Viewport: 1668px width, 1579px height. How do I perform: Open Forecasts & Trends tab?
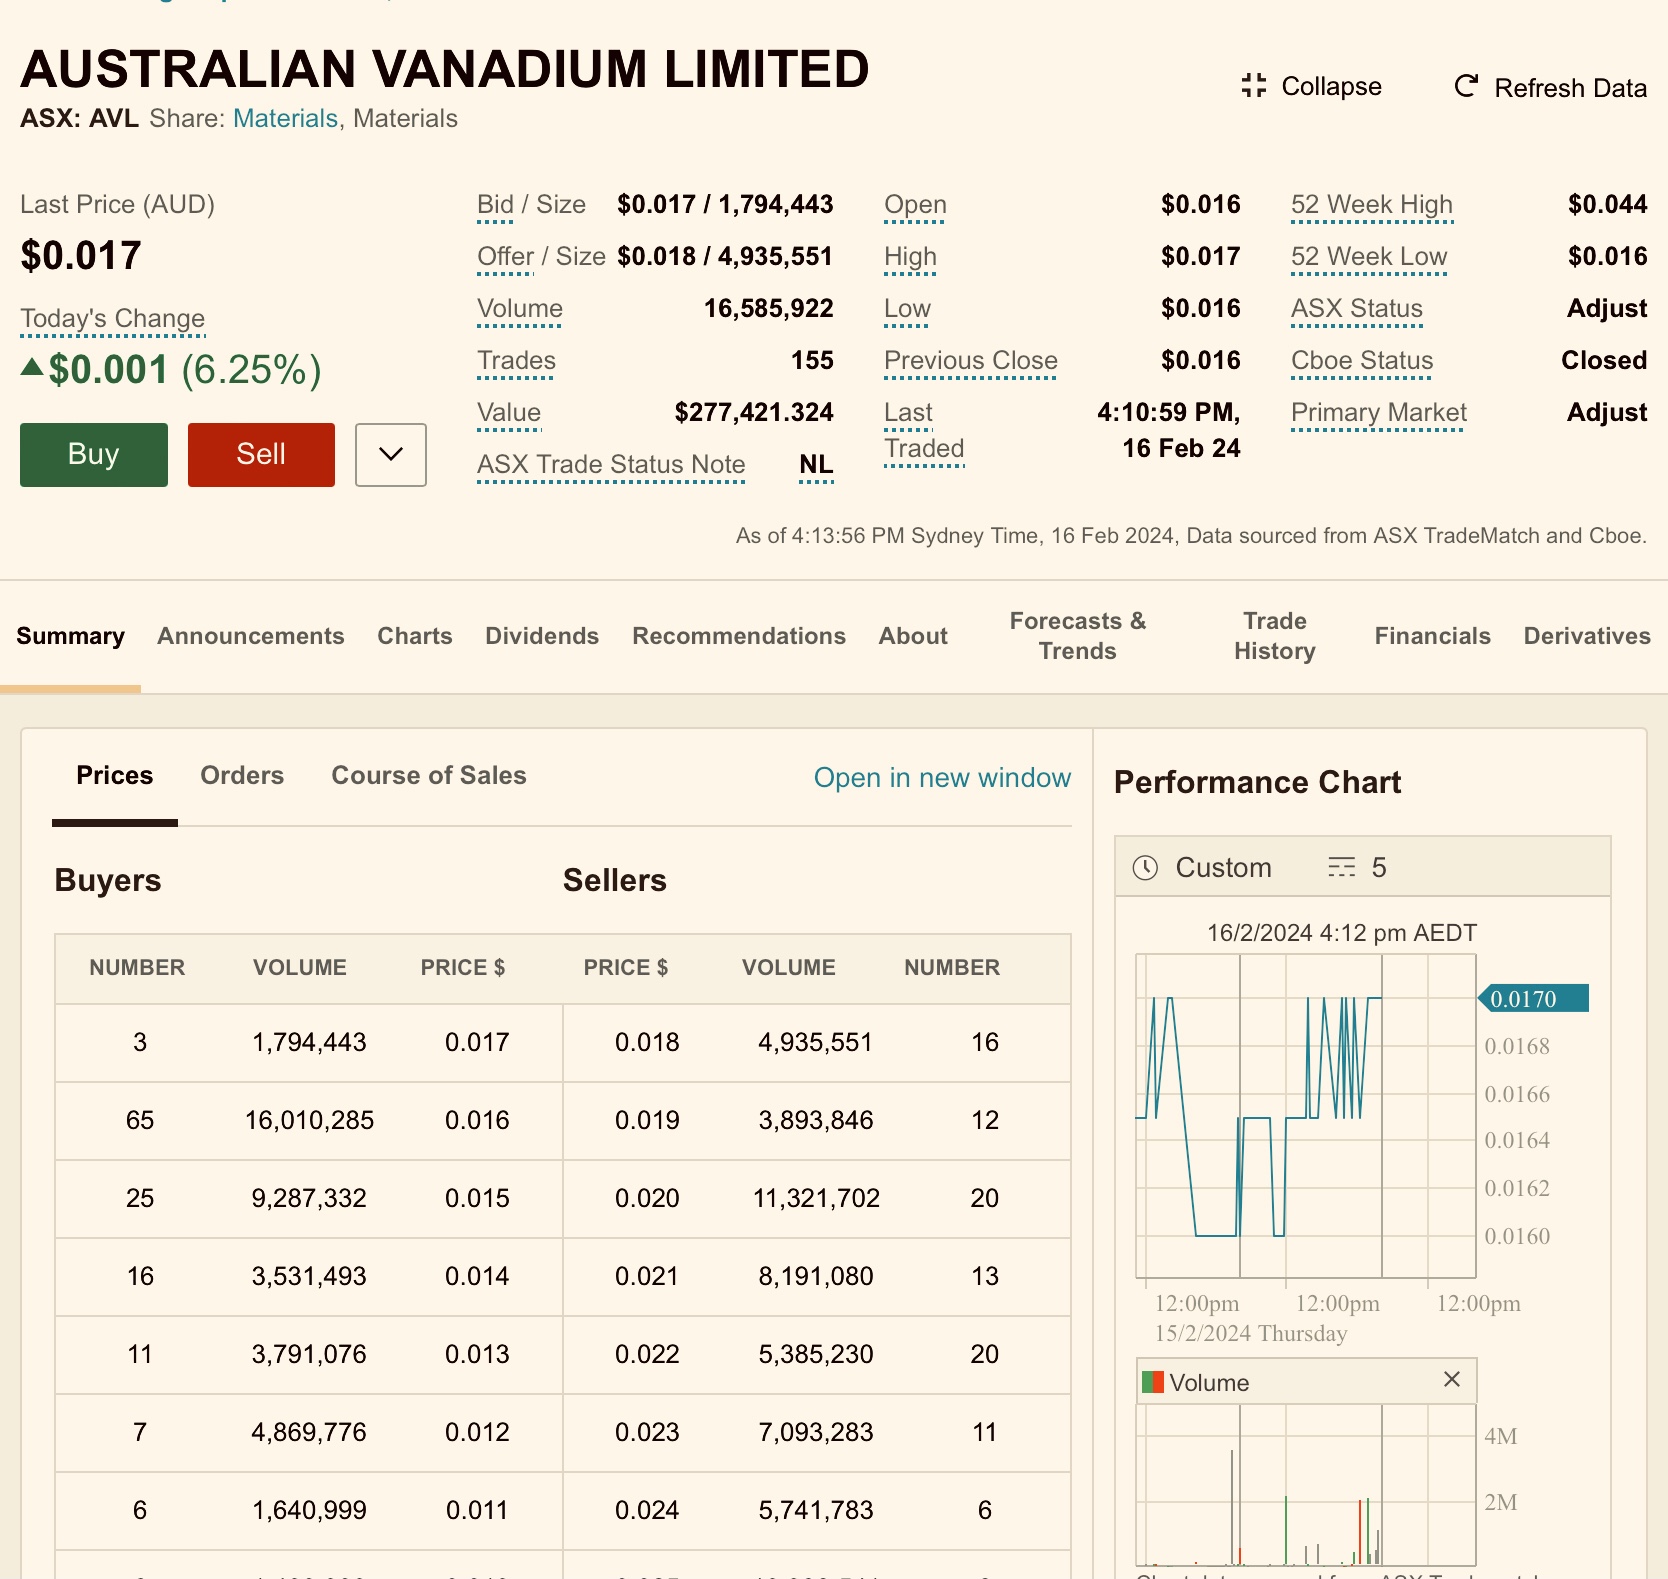[1078, 636]
